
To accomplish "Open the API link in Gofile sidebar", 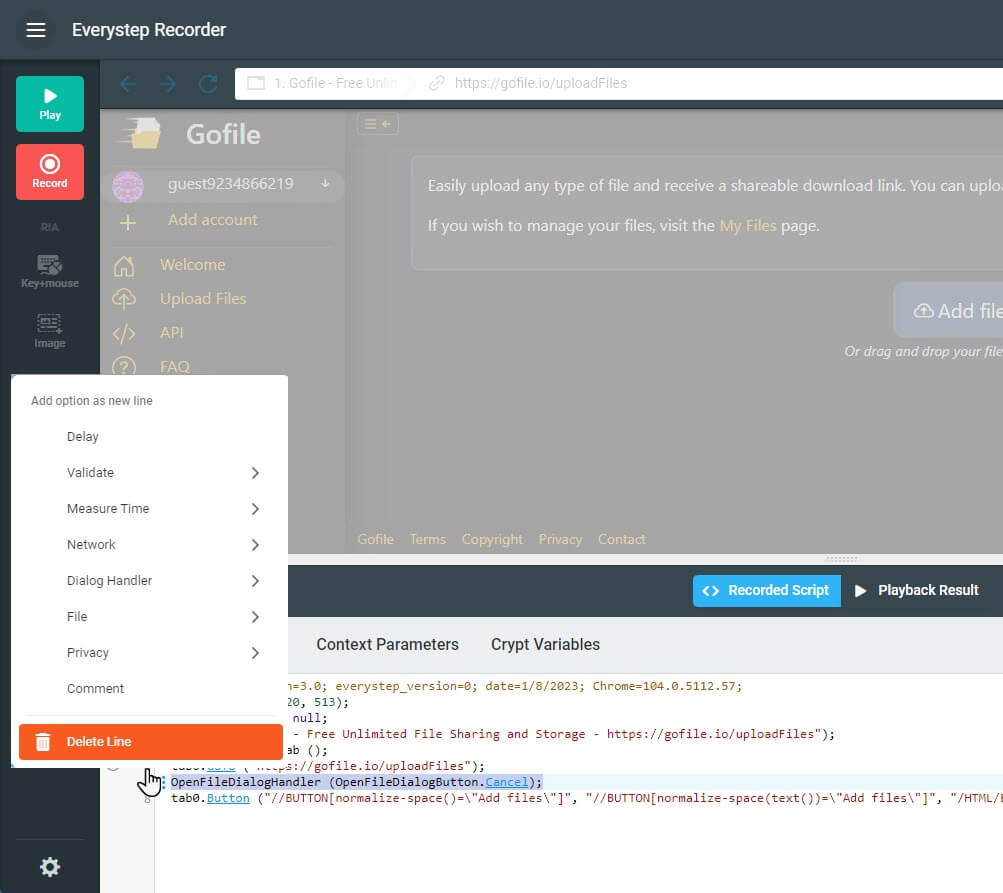I will 171,333.
